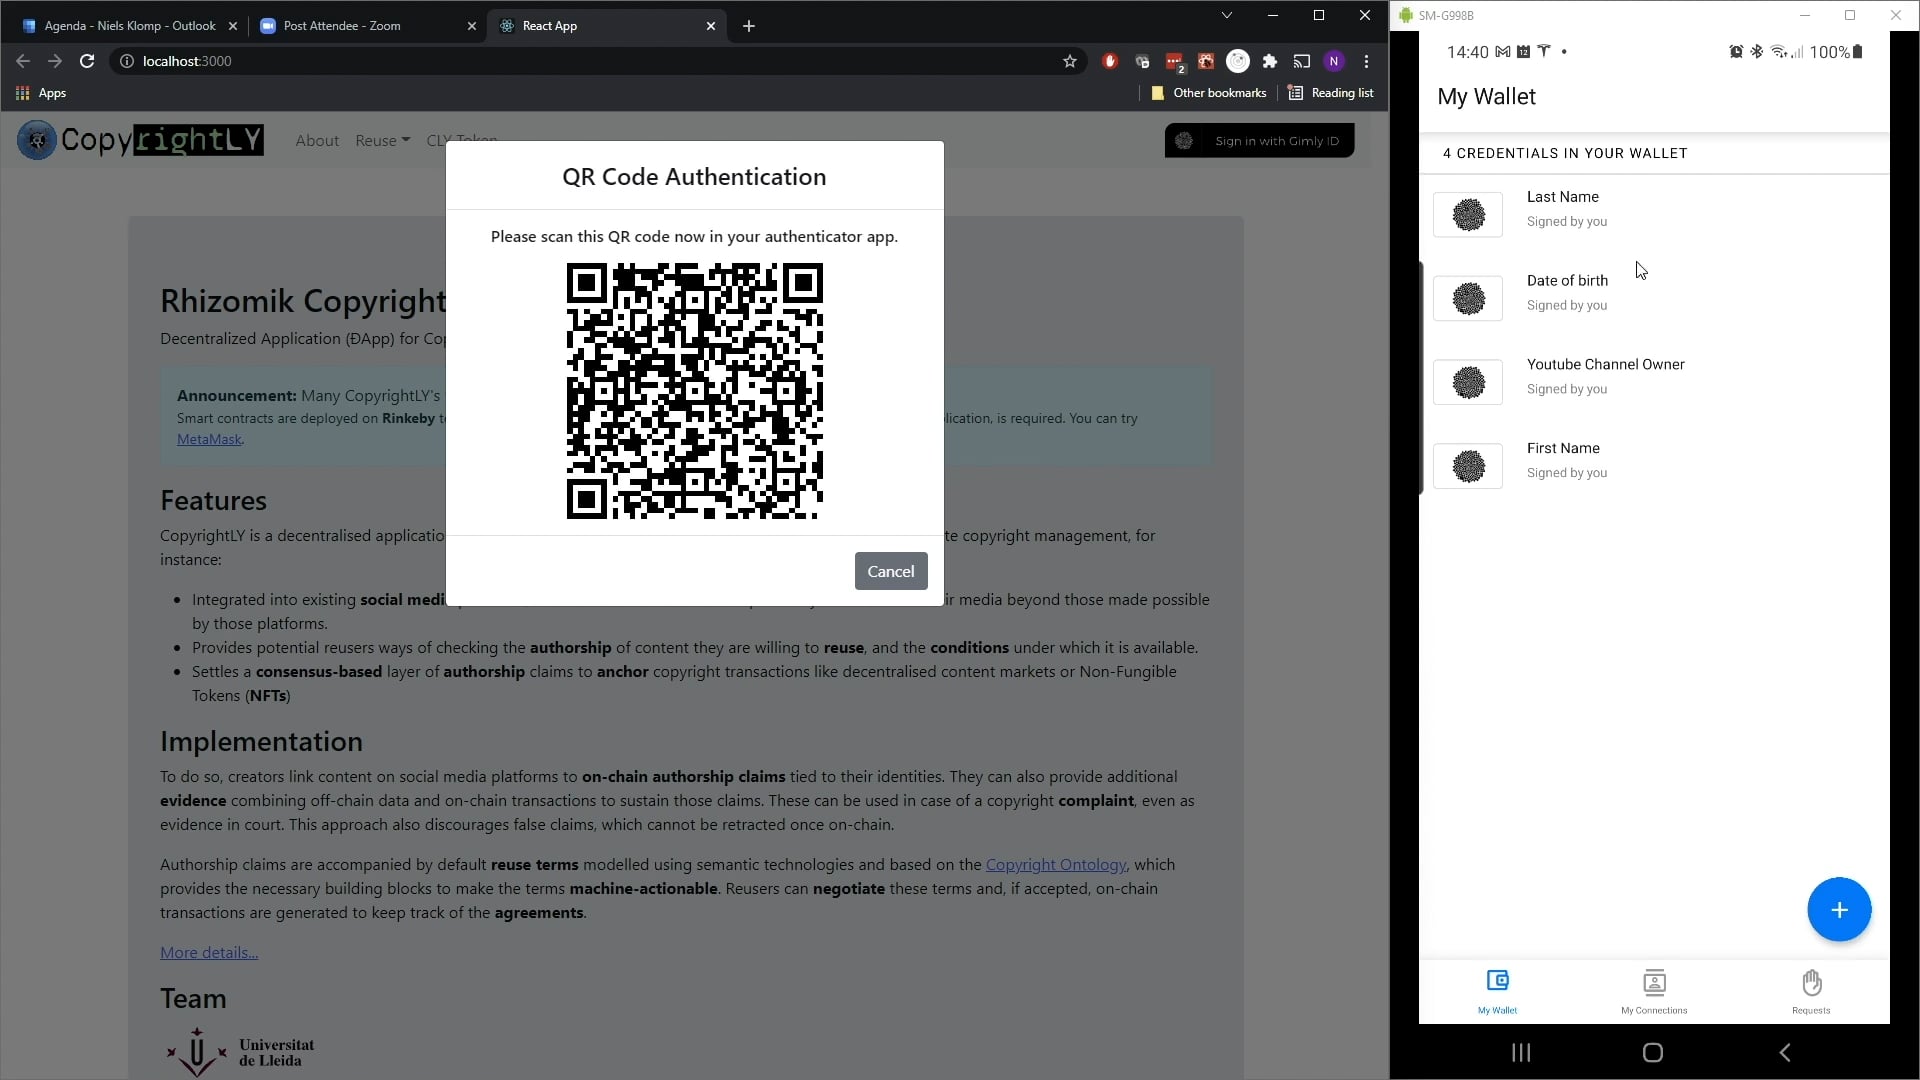Close the Outlook Agenda tab
This screenshot has width=1920, height=1080.
point(233,26)
